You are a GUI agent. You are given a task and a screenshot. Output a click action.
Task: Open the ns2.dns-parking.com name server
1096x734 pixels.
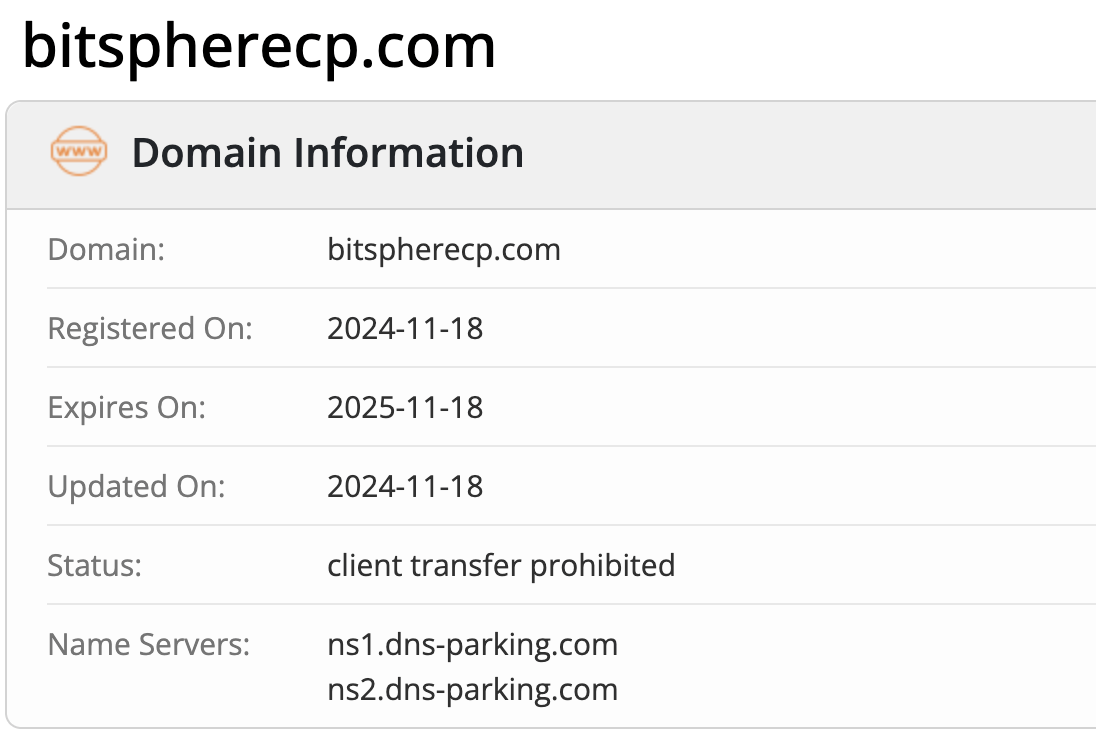pyautogui.click(x=472, y=689)
